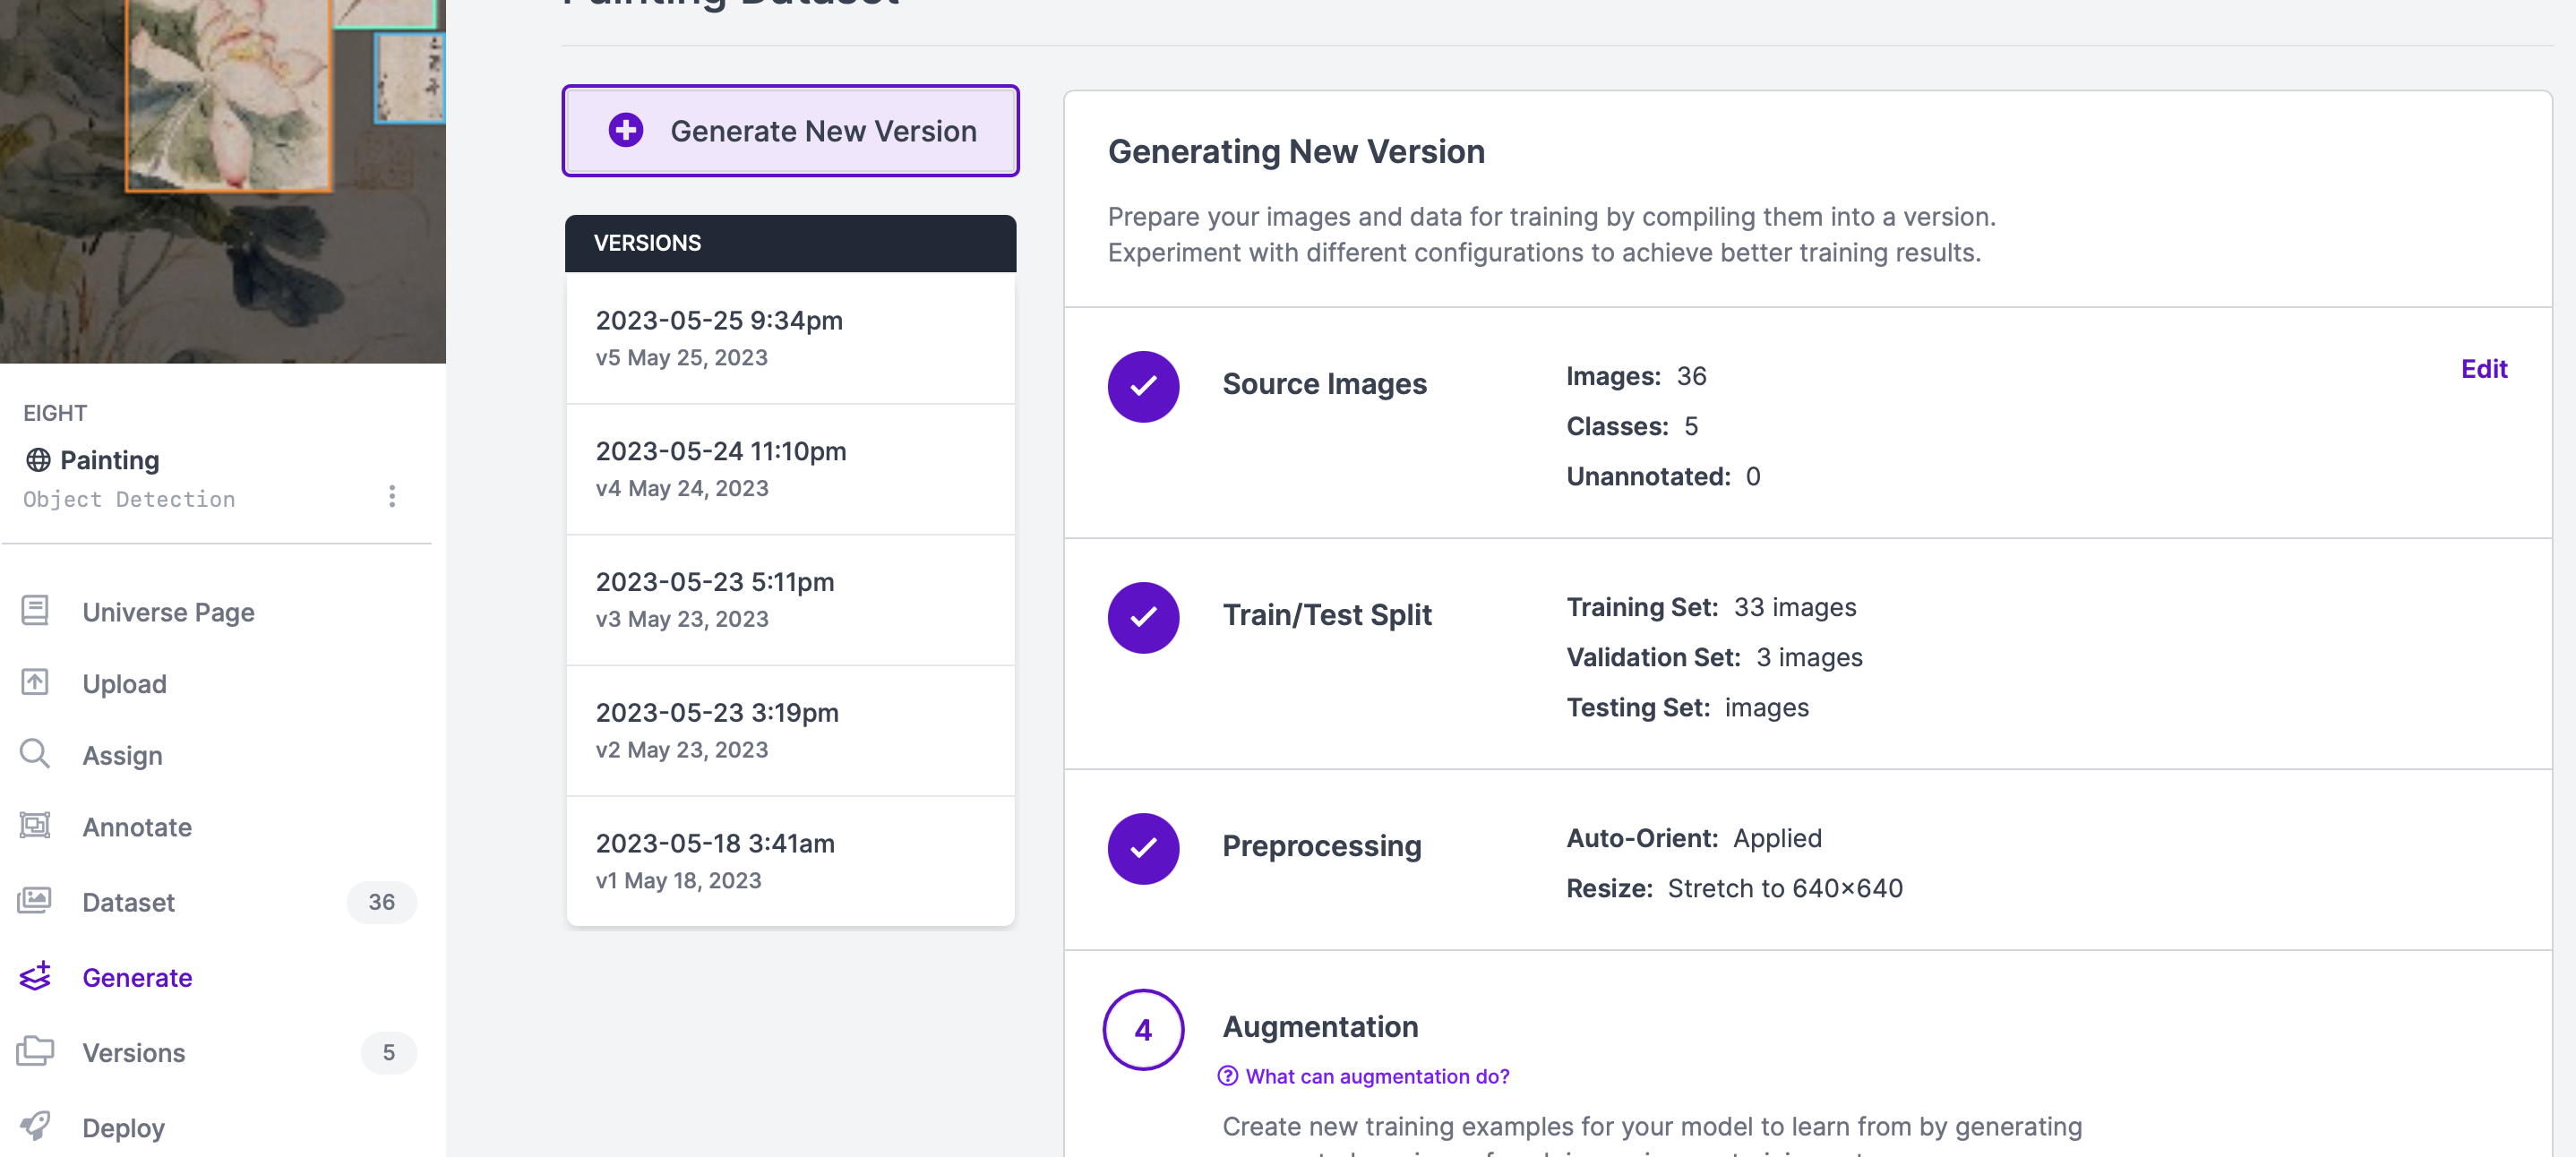The height and width of the screenshot is (1157, 2576).
Task: Click the Preprocessing checkmark circle
Action: coord(1143,849)
